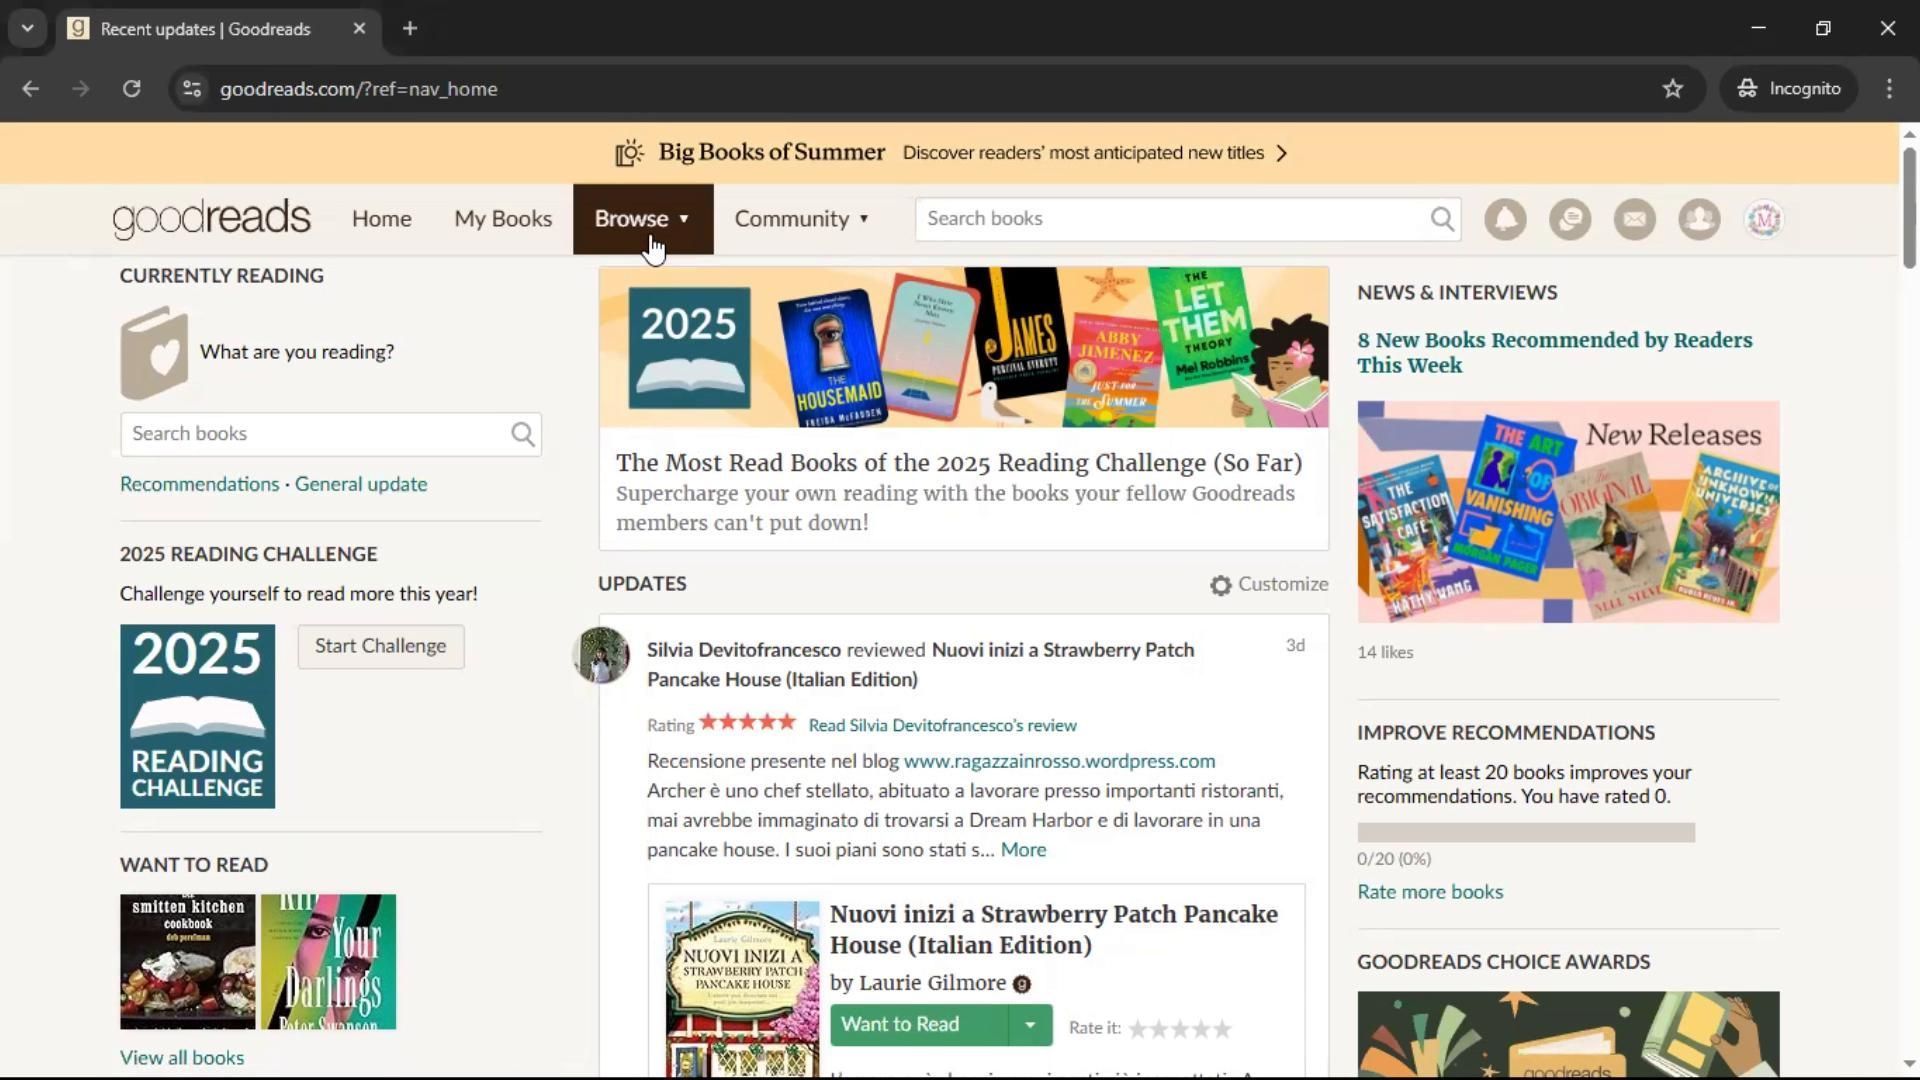The image size is (1920, 1080).
Task: Open the Want to Read shelf dropdown arrow
Action: click(1030, 1025)
